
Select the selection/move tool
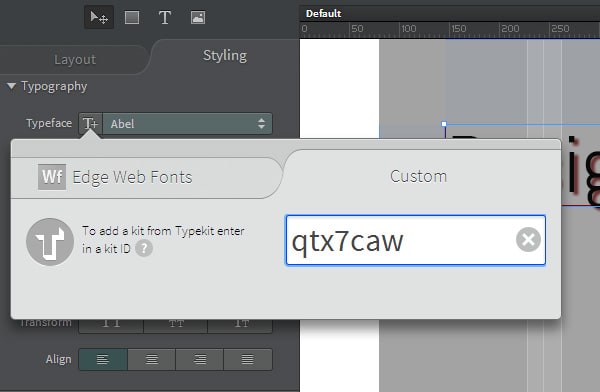99,17
